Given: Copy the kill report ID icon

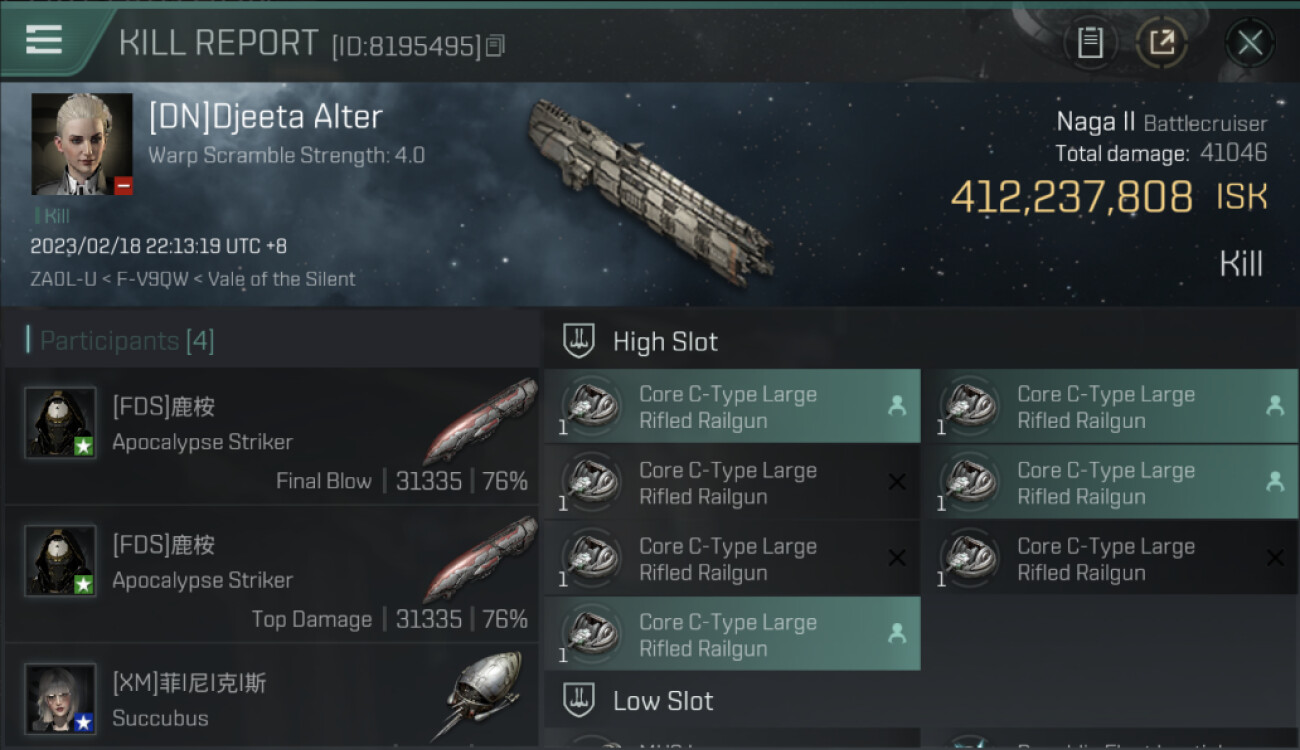Looking at the screenshot, I should (495, 46).
